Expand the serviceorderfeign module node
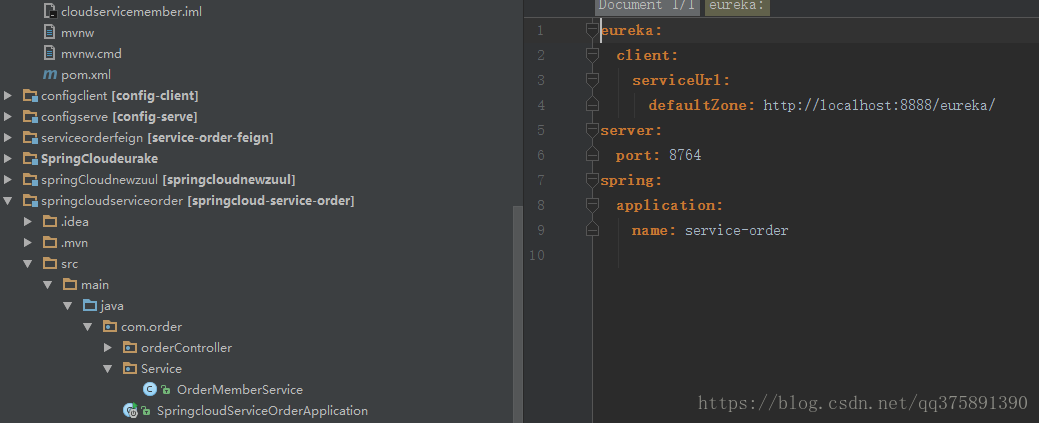The image size is (1039, 423). pyautogui.click(x=8, y=138)
